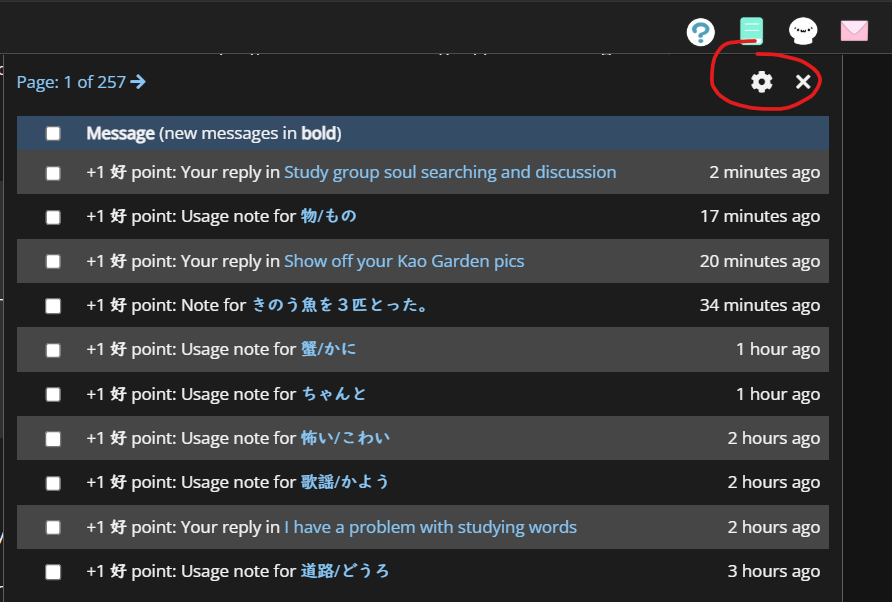Open notification settings gear icon
892x602 pixels.
[761, 82]
